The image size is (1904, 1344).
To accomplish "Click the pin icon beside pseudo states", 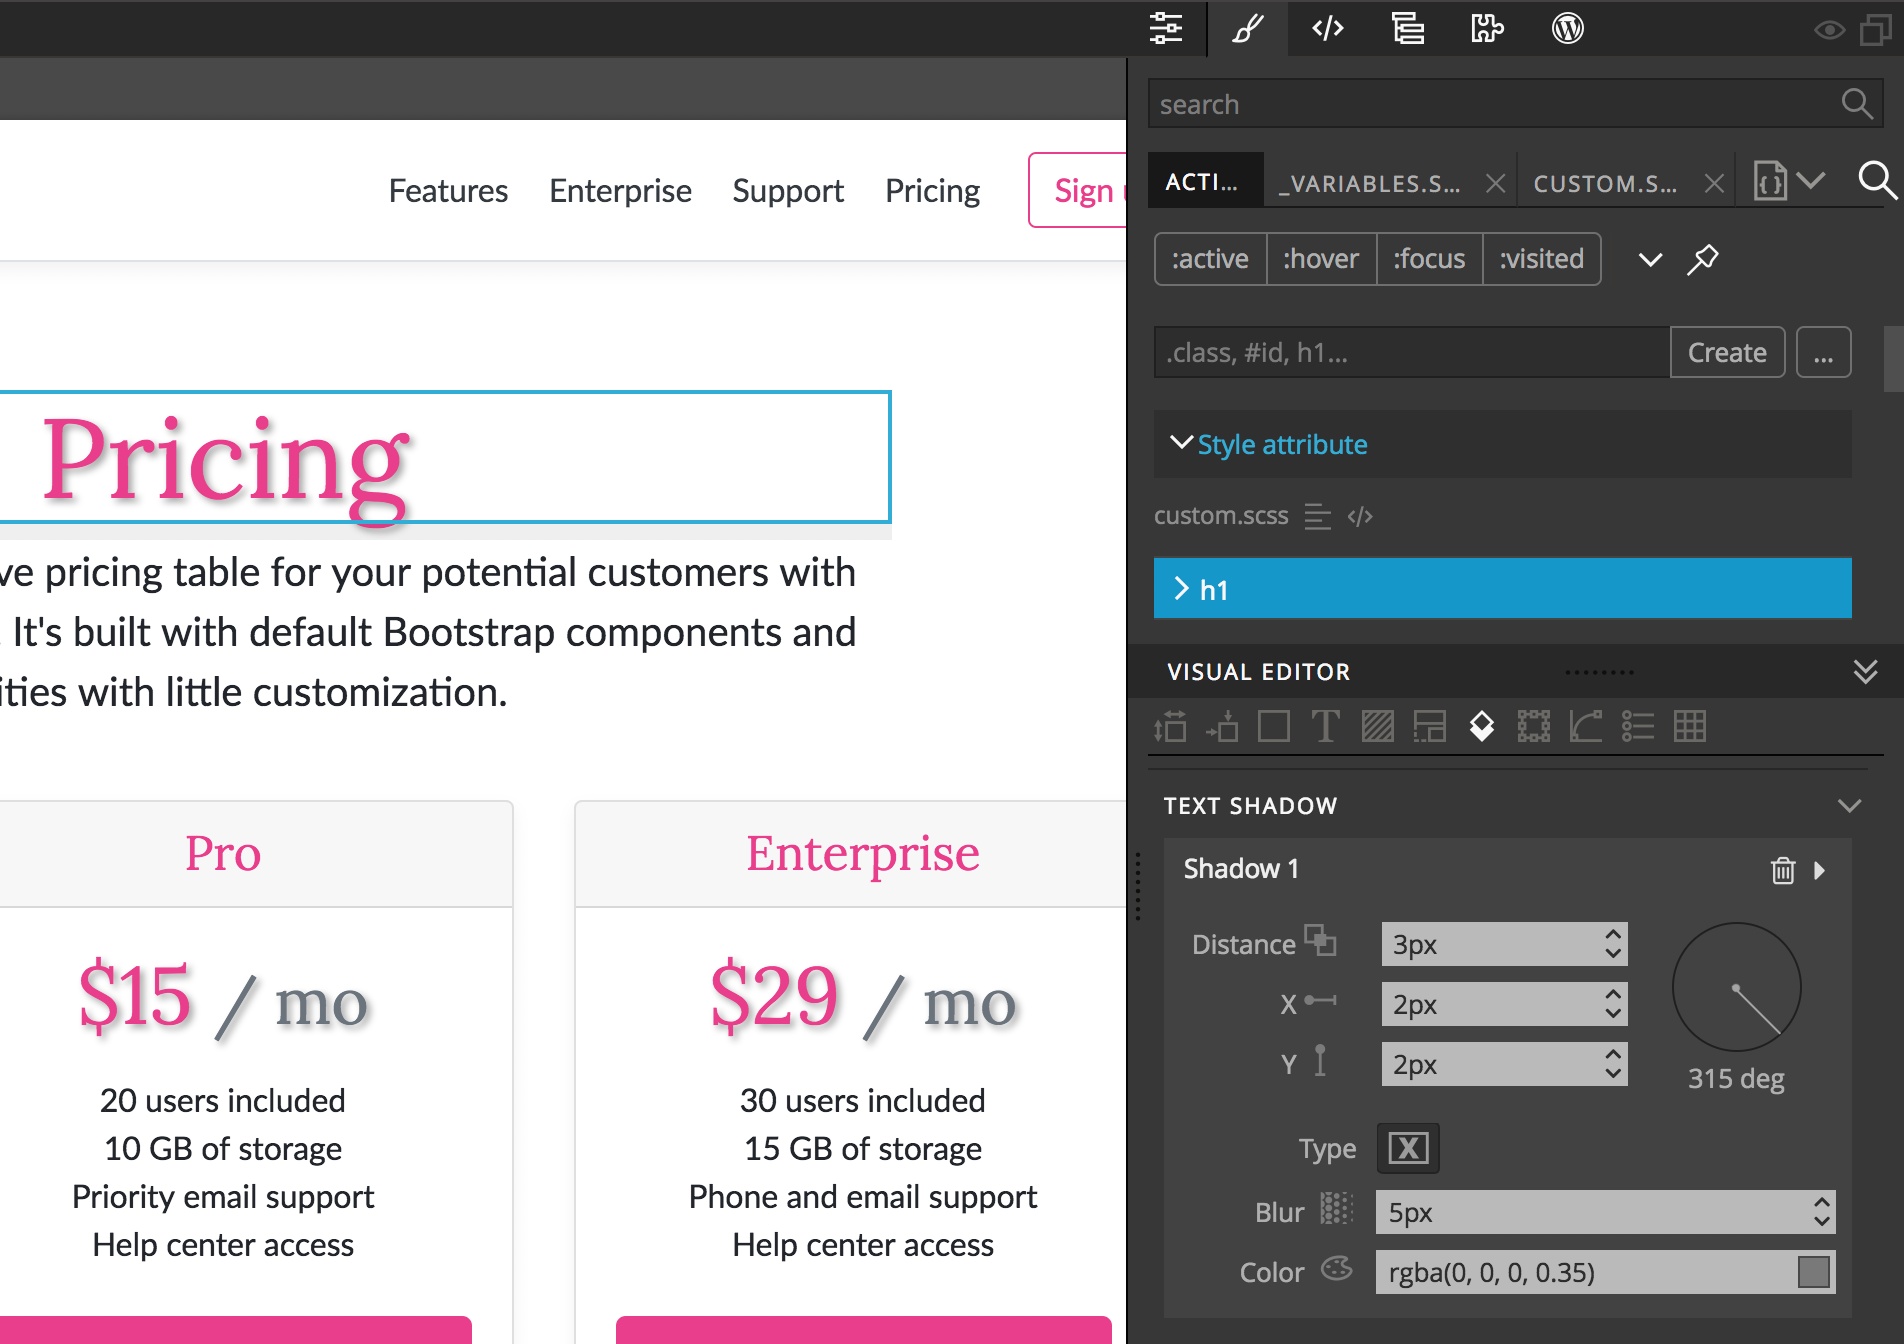I will tap(1702, 259).
